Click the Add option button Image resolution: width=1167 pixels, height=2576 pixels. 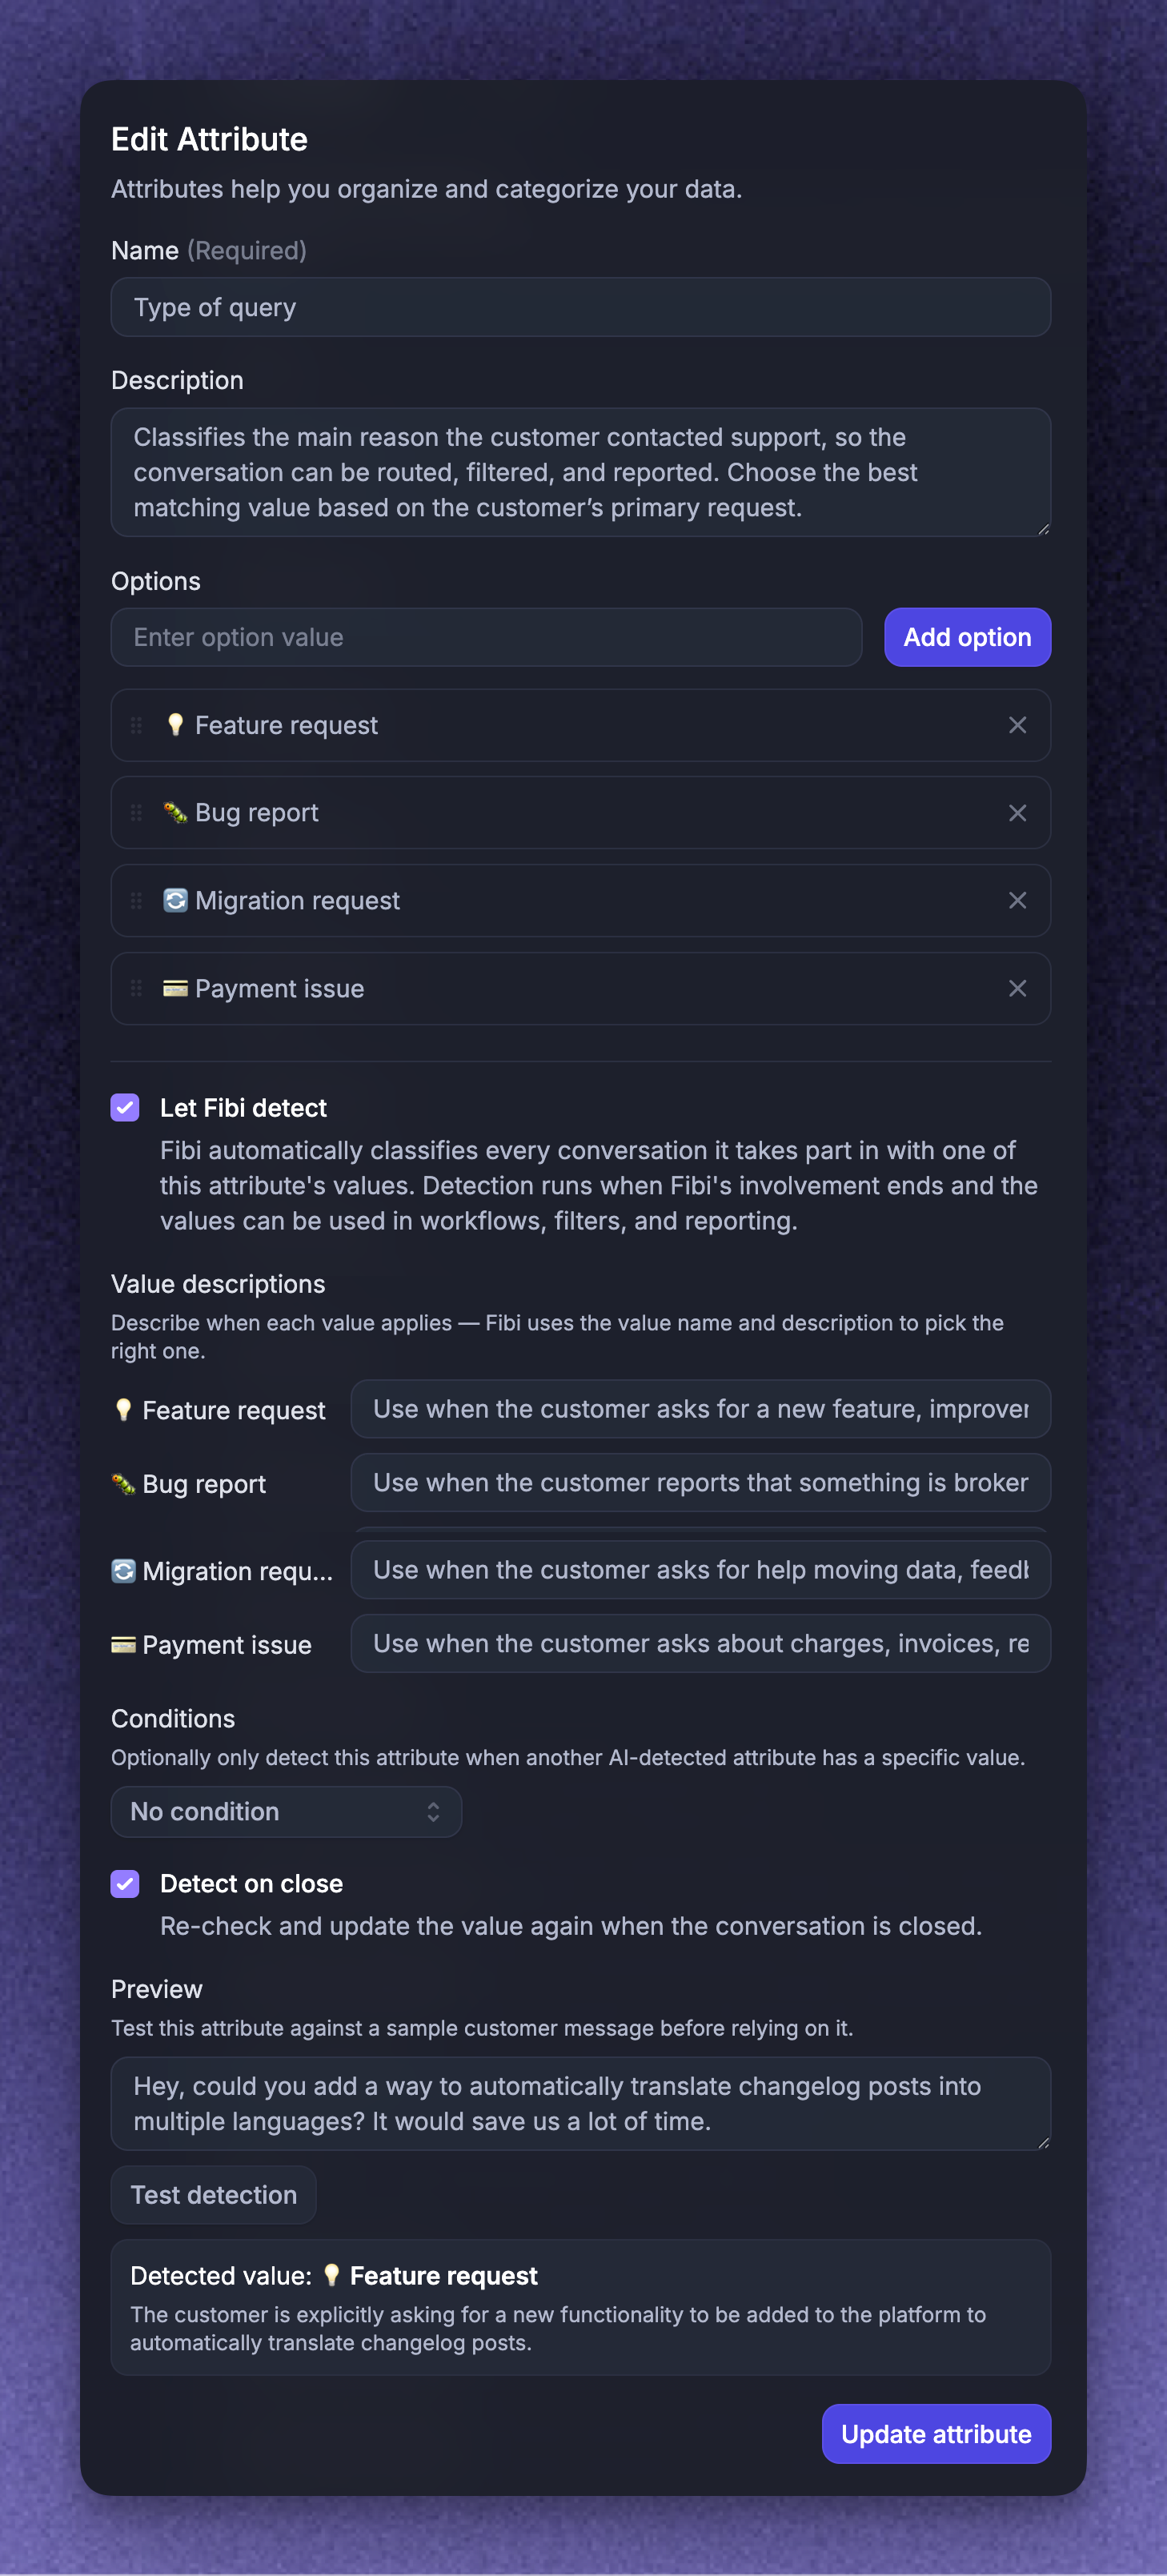point(967,637)
